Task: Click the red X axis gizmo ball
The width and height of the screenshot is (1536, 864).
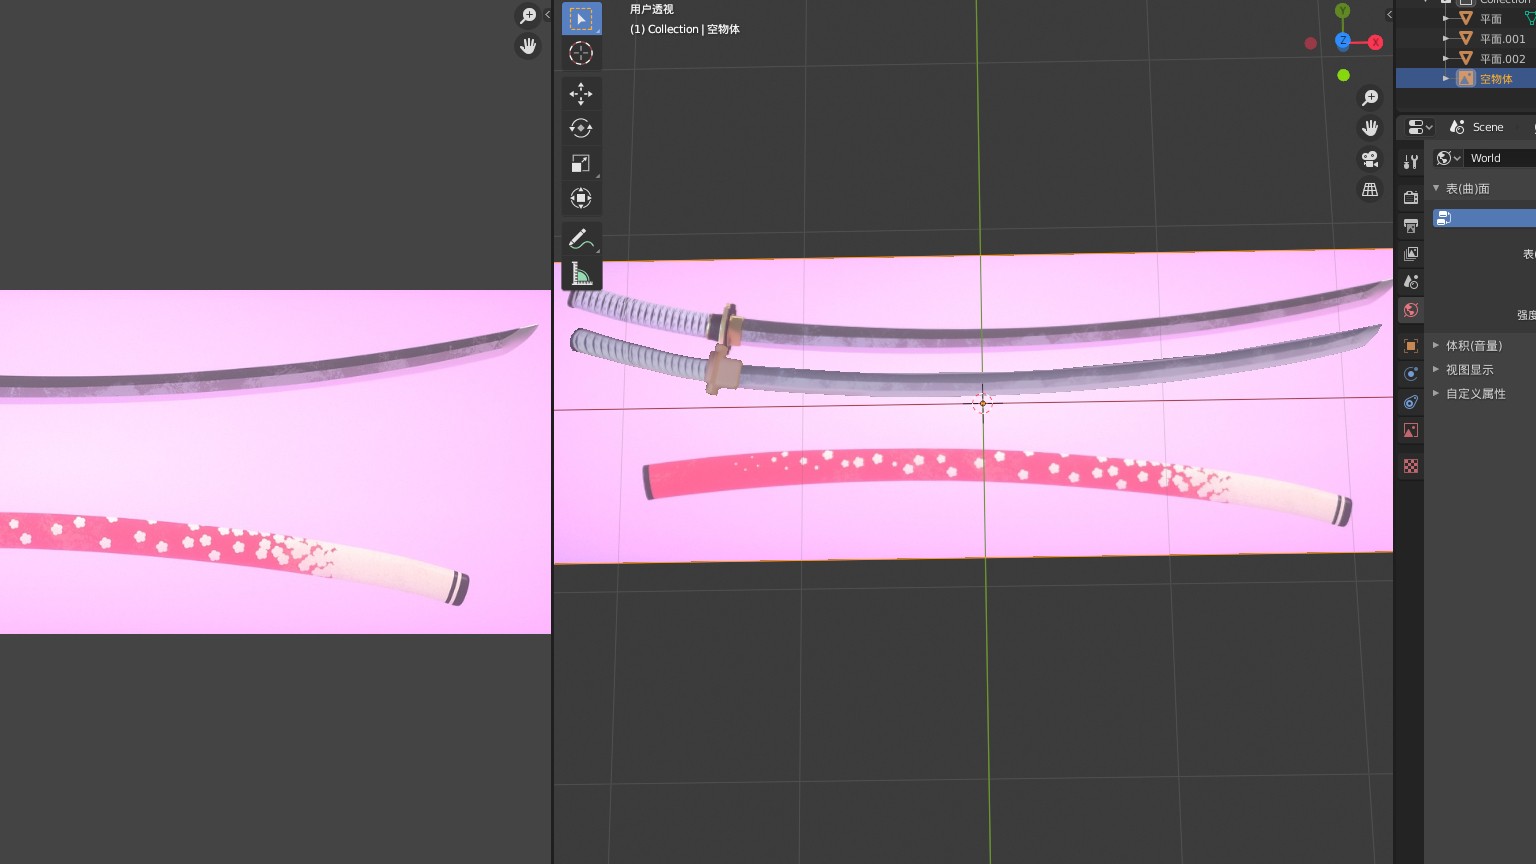Action: click(1376, 42)
